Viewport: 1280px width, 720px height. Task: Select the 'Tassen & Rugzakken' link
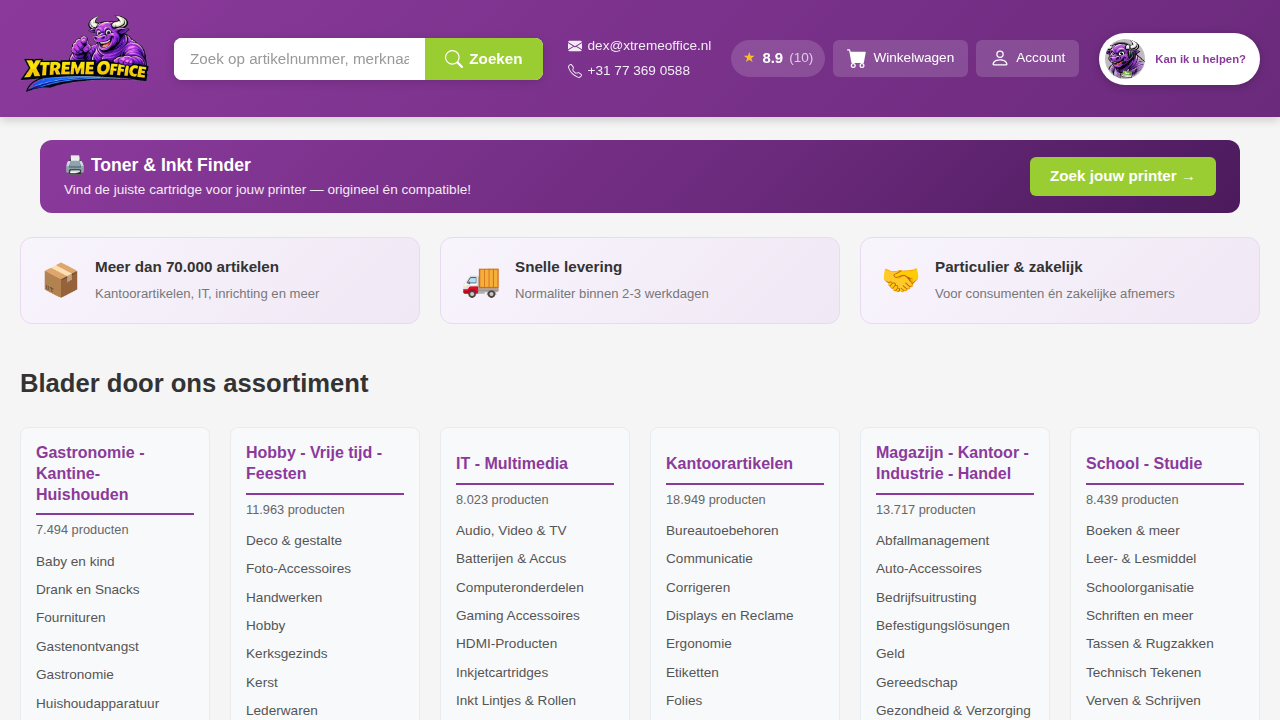(x=1149, y=643)
